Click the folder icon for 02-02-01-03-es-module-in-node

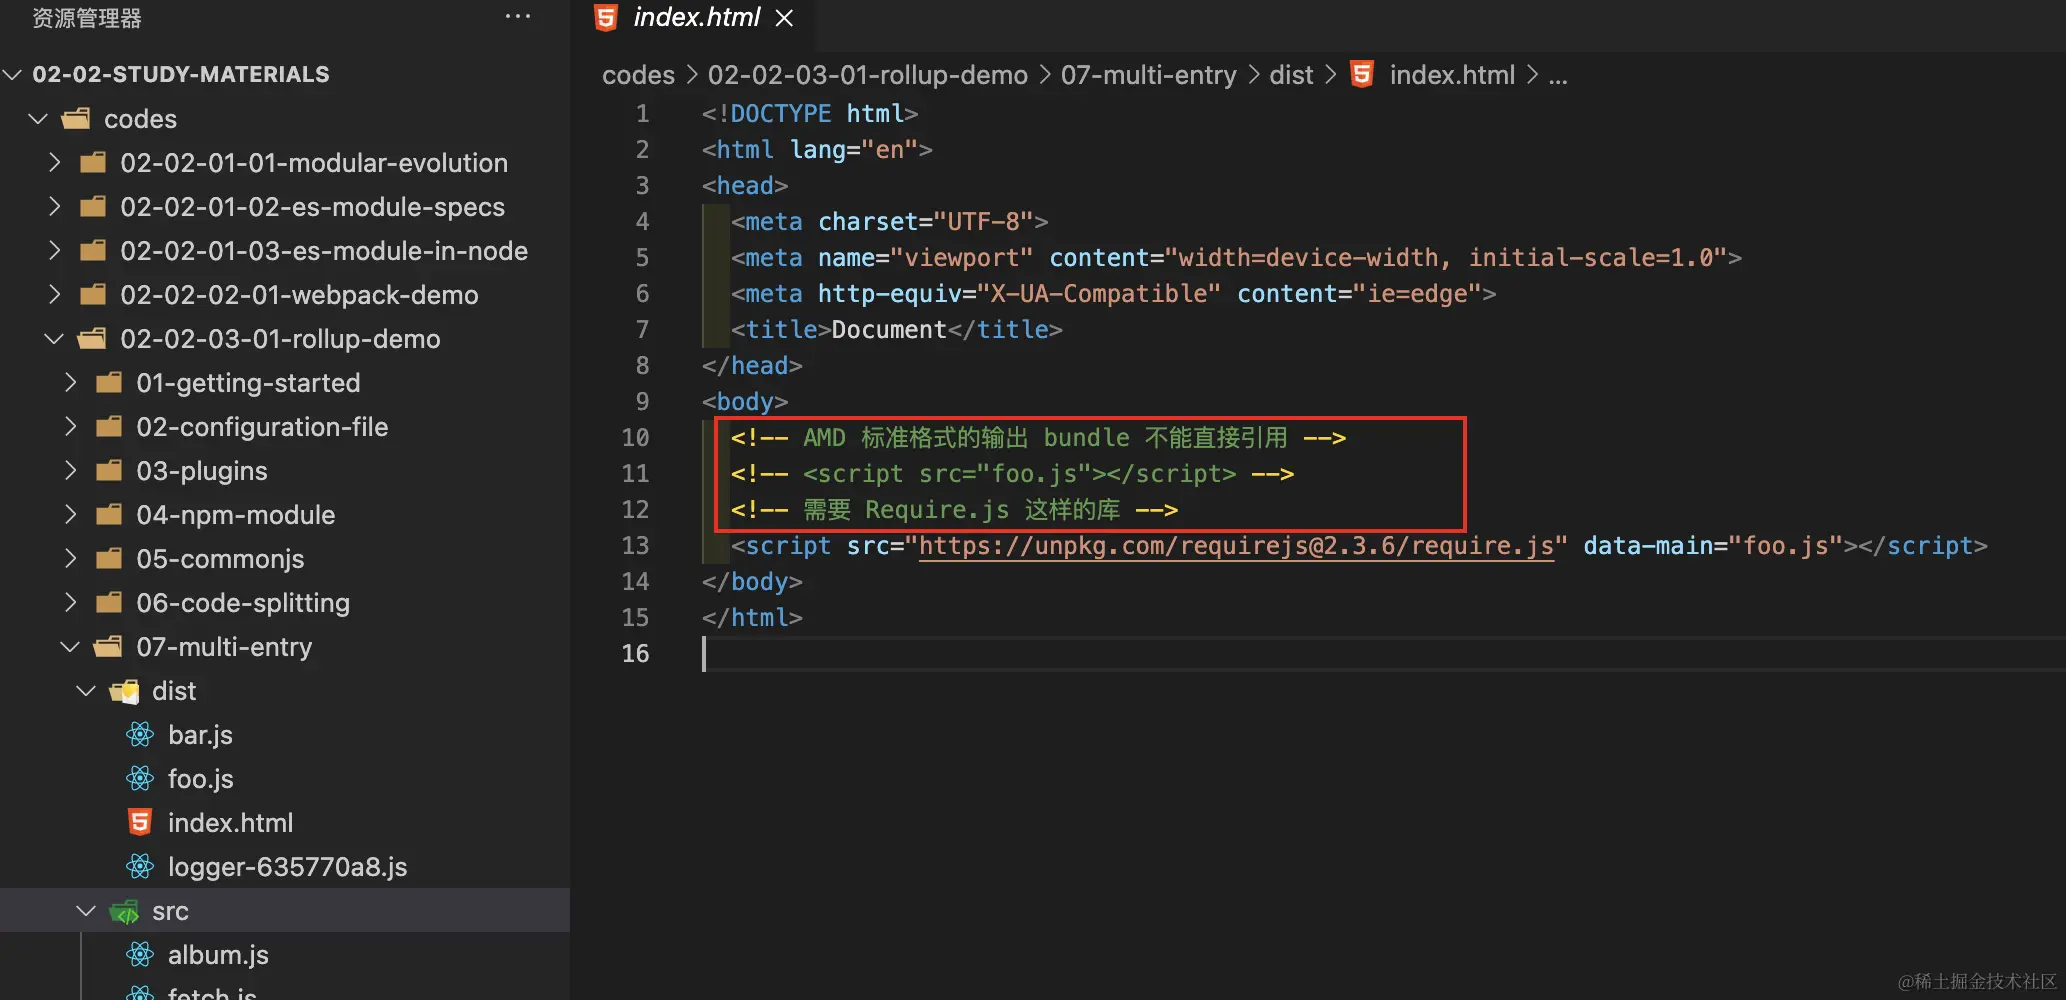point(93,251)
